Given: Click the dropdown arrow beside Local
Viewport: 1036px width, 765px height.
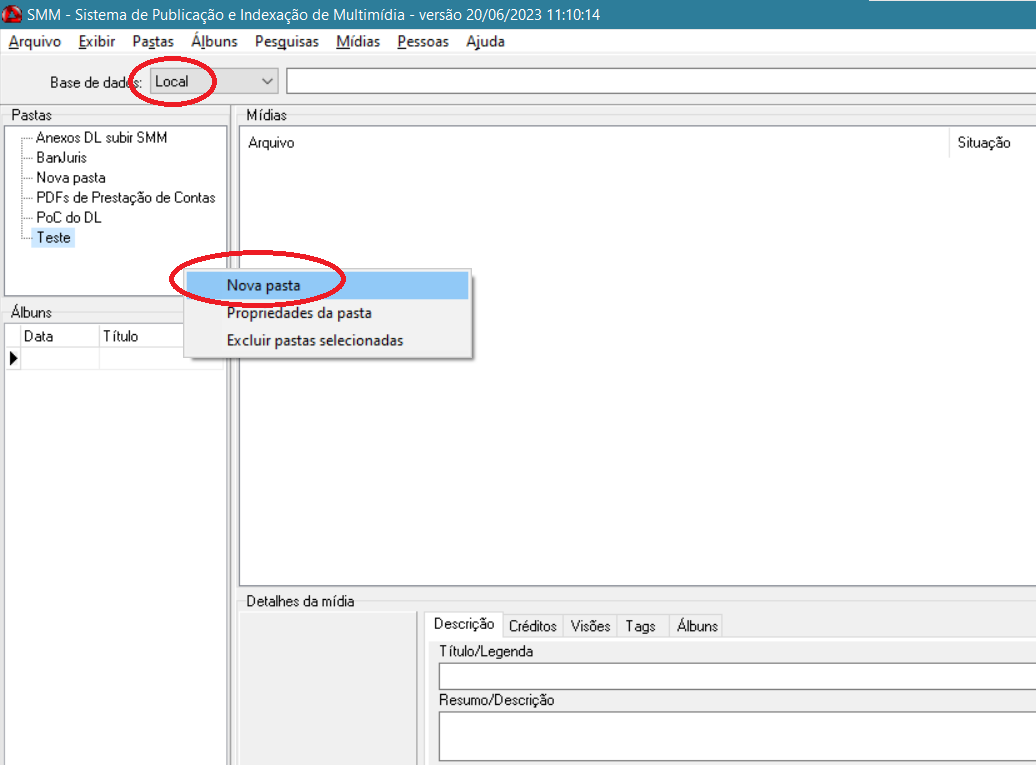Looking at the screenshot, I should 267,81.
